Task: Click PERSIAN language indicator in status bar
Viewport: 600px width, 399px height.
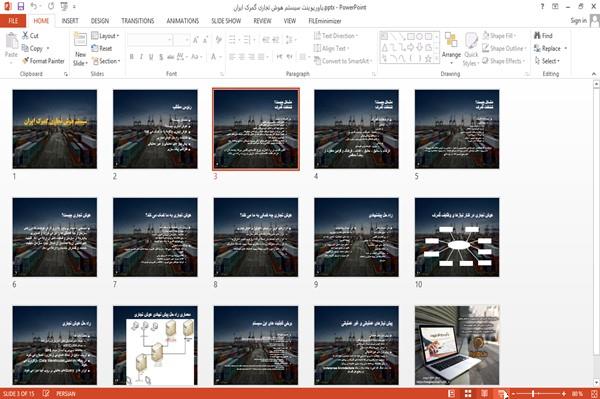Action: click(x=66, y=394)
